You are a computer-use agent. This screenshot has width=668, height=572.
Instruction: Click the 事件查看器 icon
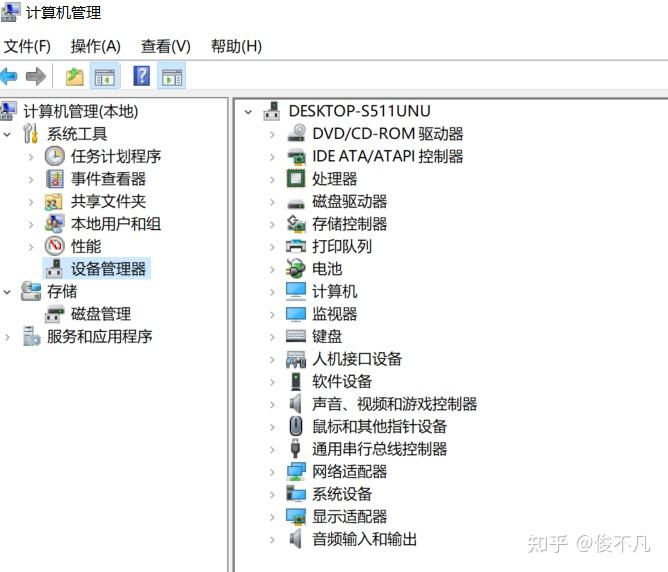click(x=55, y=178)
